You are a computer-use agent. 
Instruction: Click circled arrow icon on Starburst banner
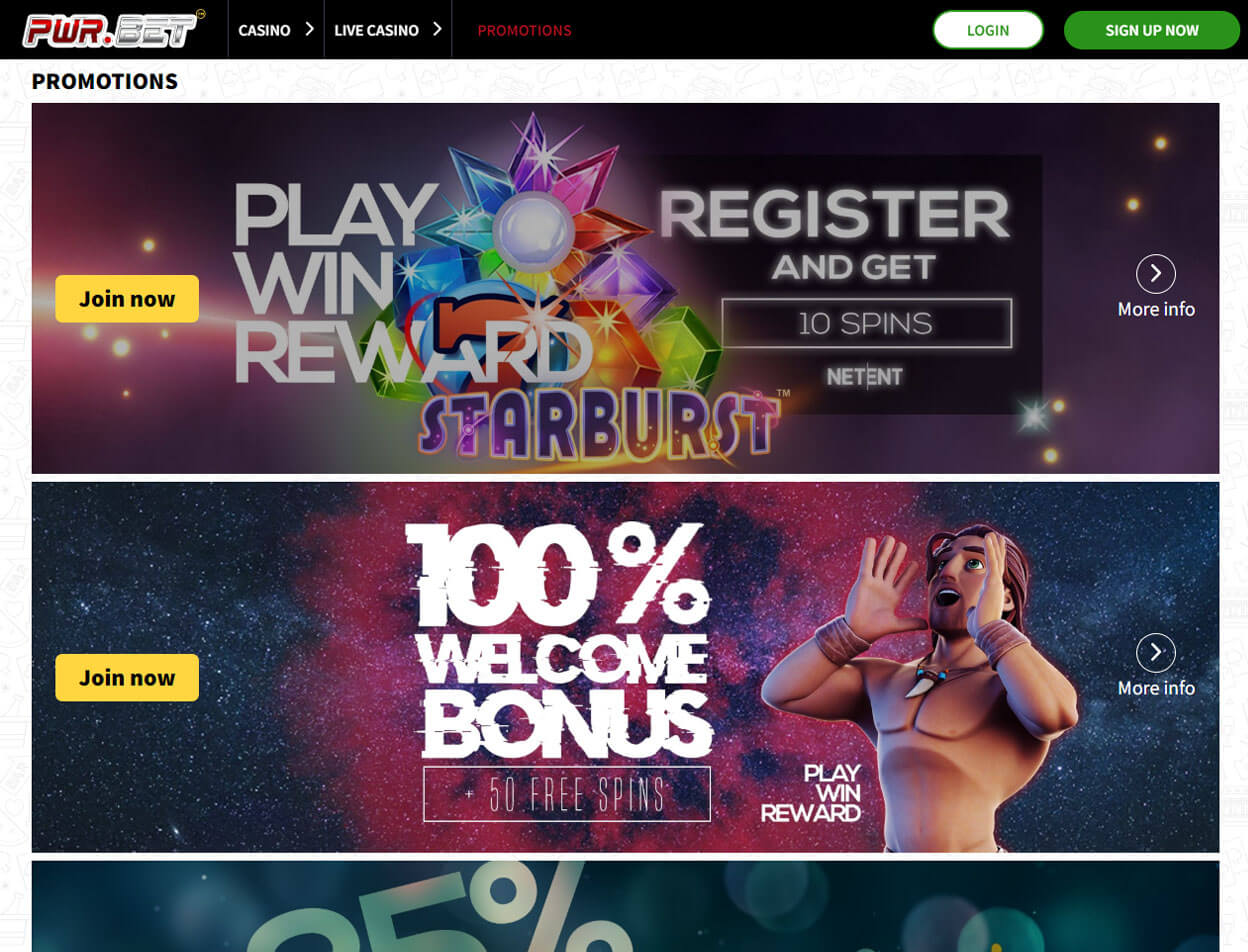(1156, 274)
